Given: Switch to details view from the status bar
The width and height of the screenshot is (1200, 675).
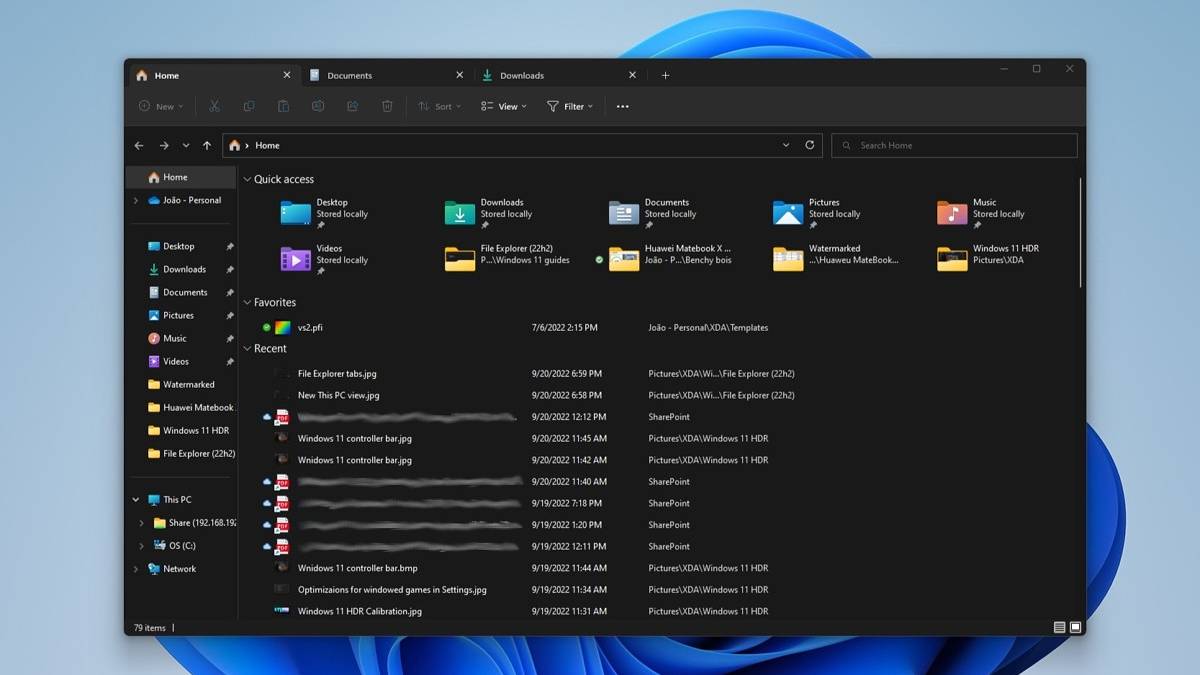Looking at the screenshot, I should point(1057,627).
